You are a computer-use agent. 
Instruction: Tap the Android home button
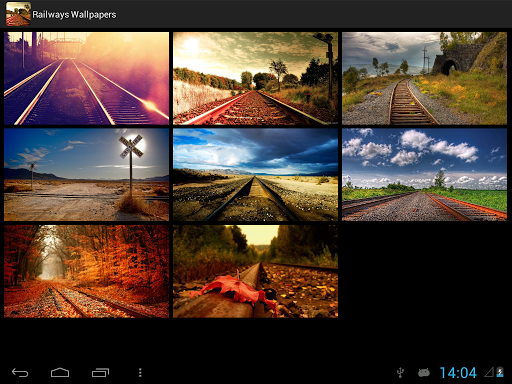coord(60,372)
